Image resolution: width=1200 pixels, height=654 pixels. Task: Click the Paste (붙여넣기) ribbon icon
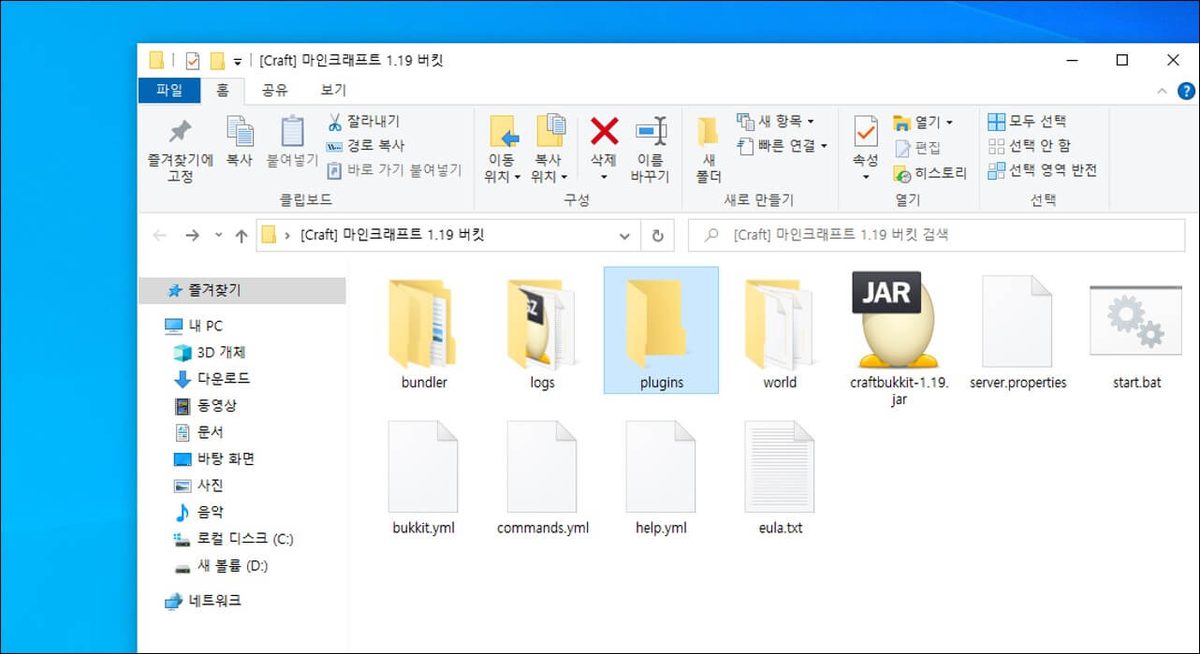[x=292, y=132]
